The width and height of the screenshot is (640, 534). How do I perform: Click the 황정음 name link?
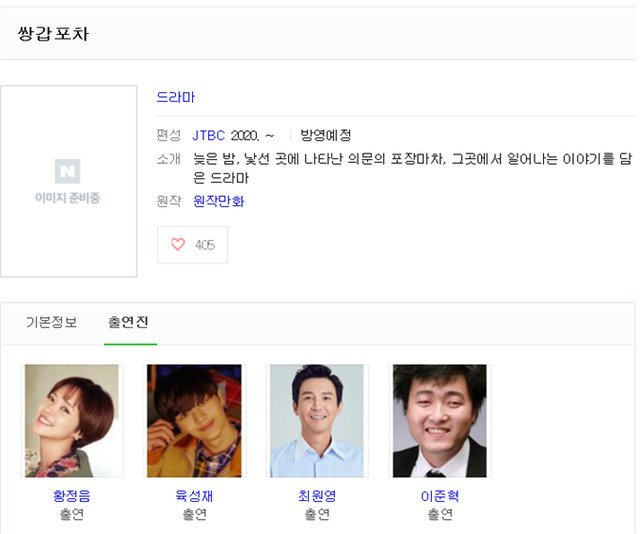coord(72,496)
